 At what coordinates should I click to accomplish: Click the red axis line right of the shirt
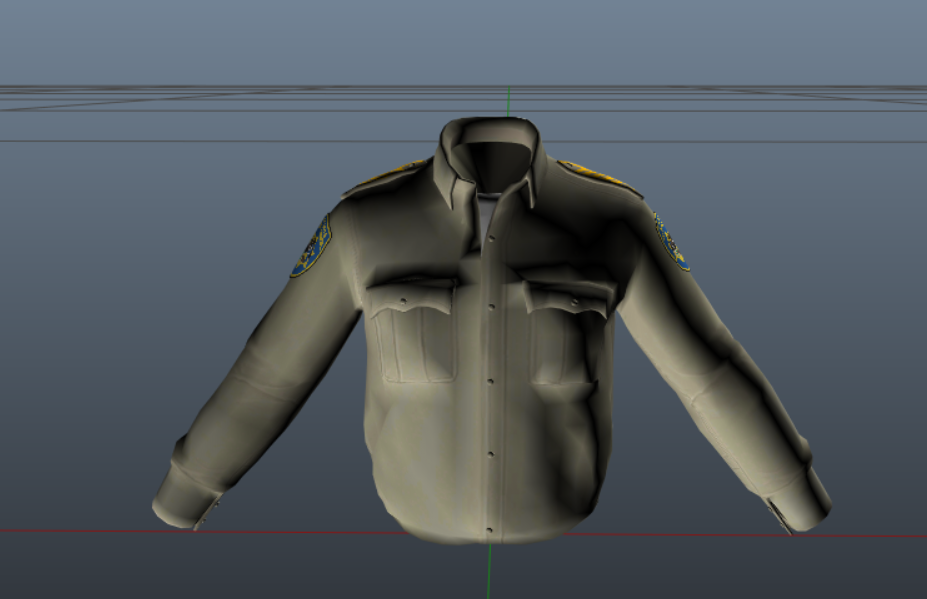[x=880, y=536]
